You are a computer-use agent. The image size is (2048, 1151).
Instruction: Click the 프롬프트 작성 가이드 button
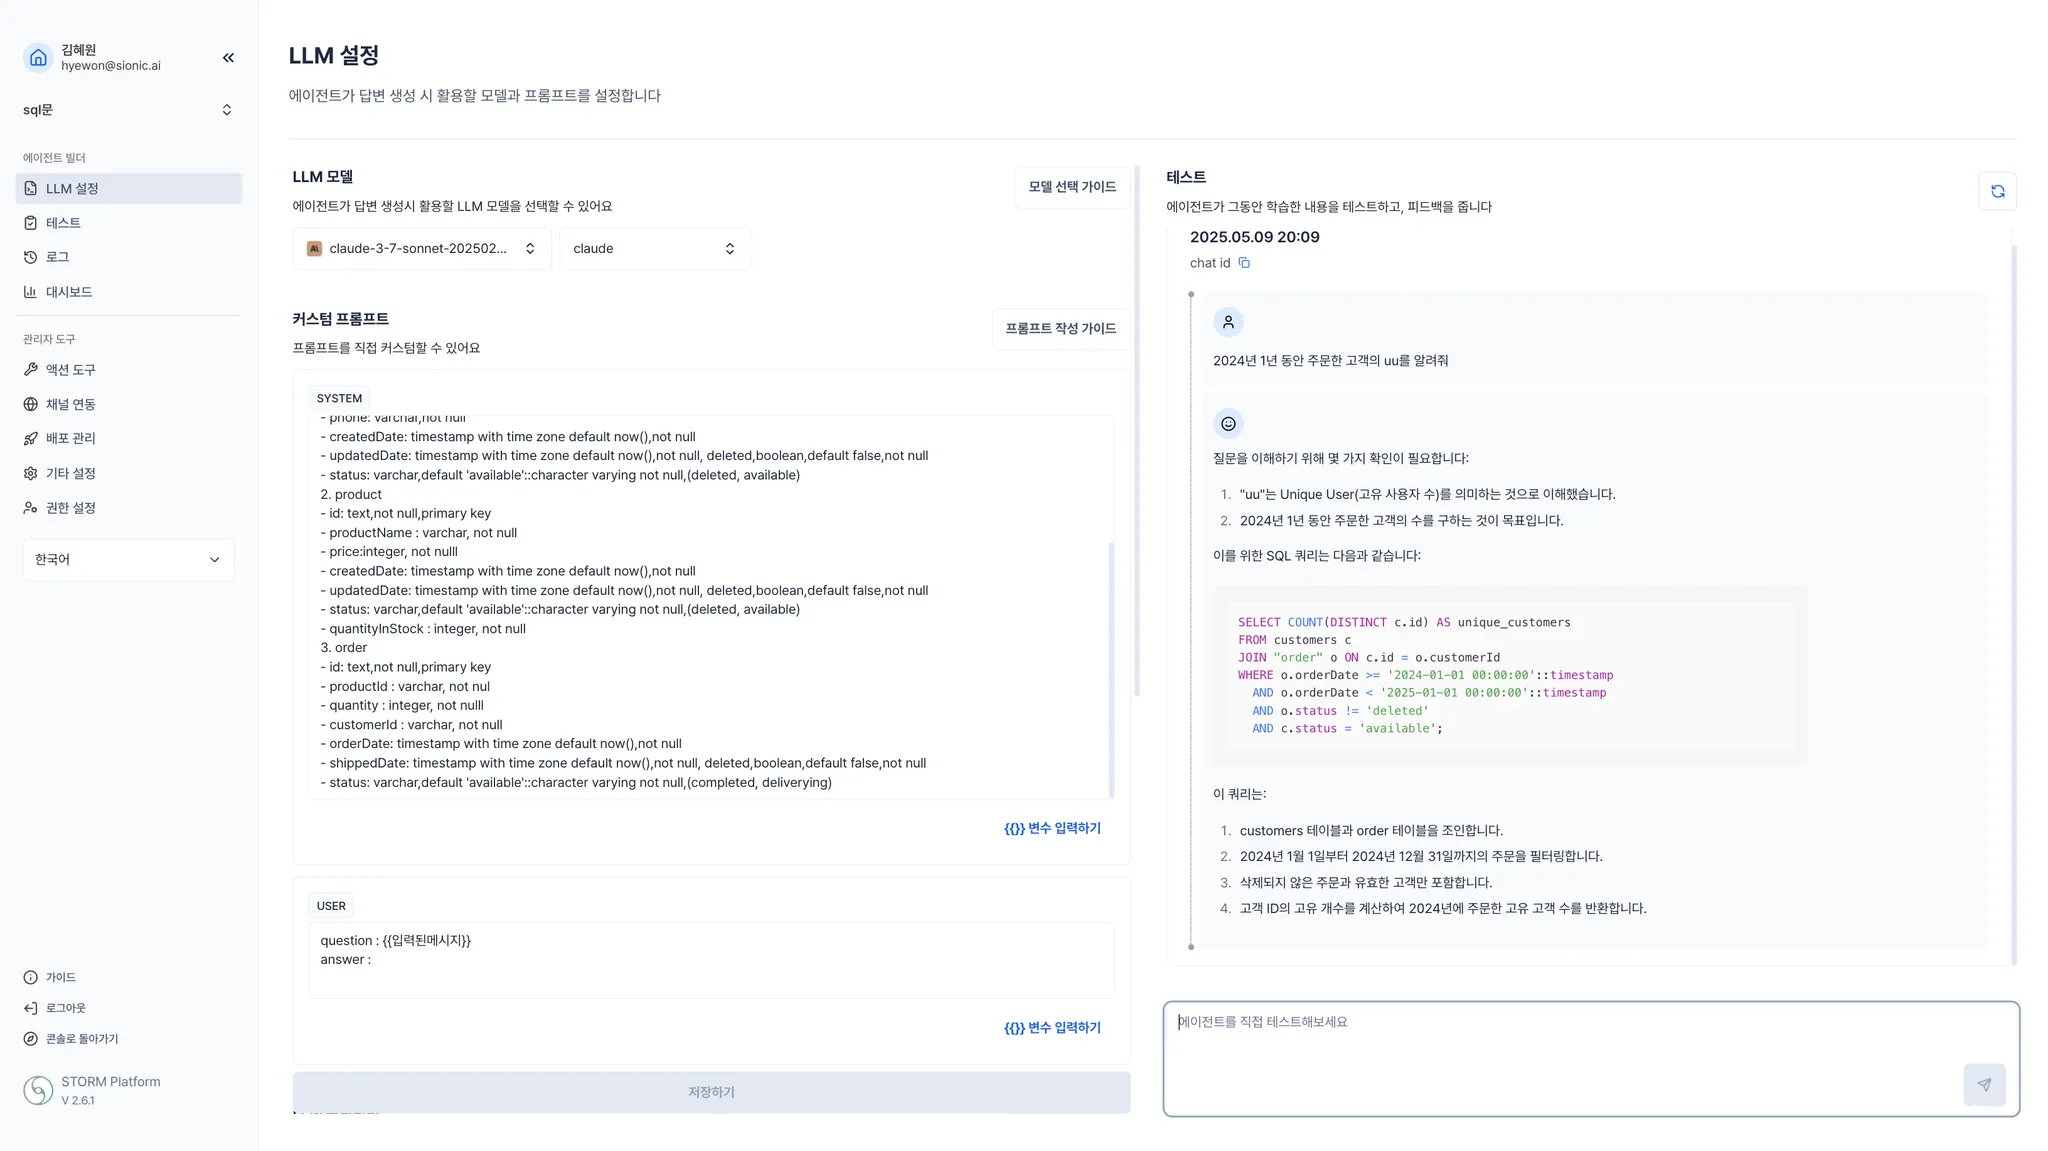tap(1060, 329)
